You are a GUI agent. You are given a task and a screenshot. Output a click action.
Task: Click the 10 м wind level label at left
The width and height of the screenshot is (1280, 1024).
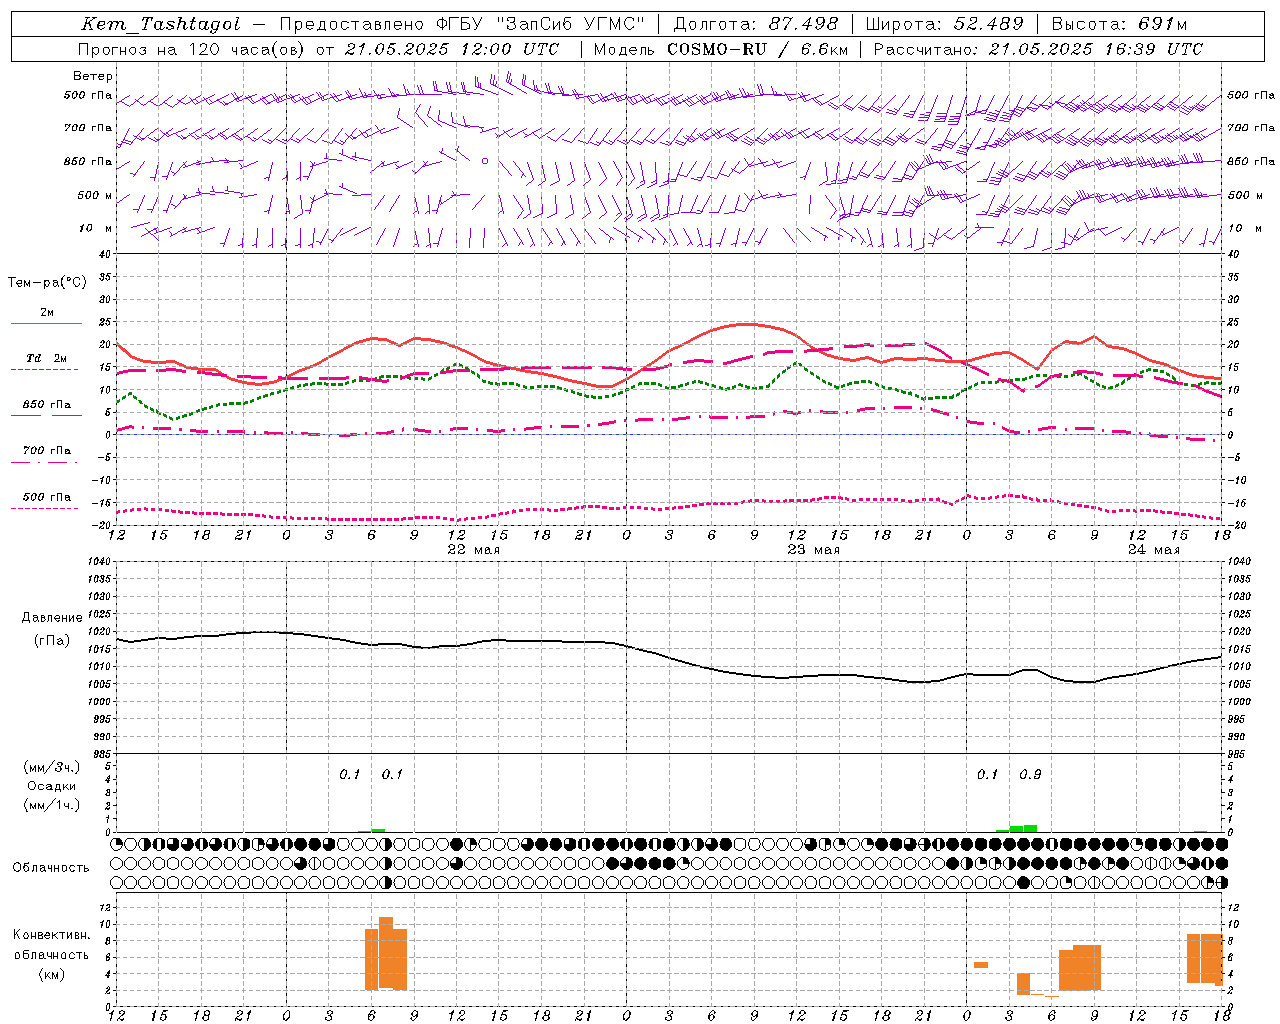point(95,228)
